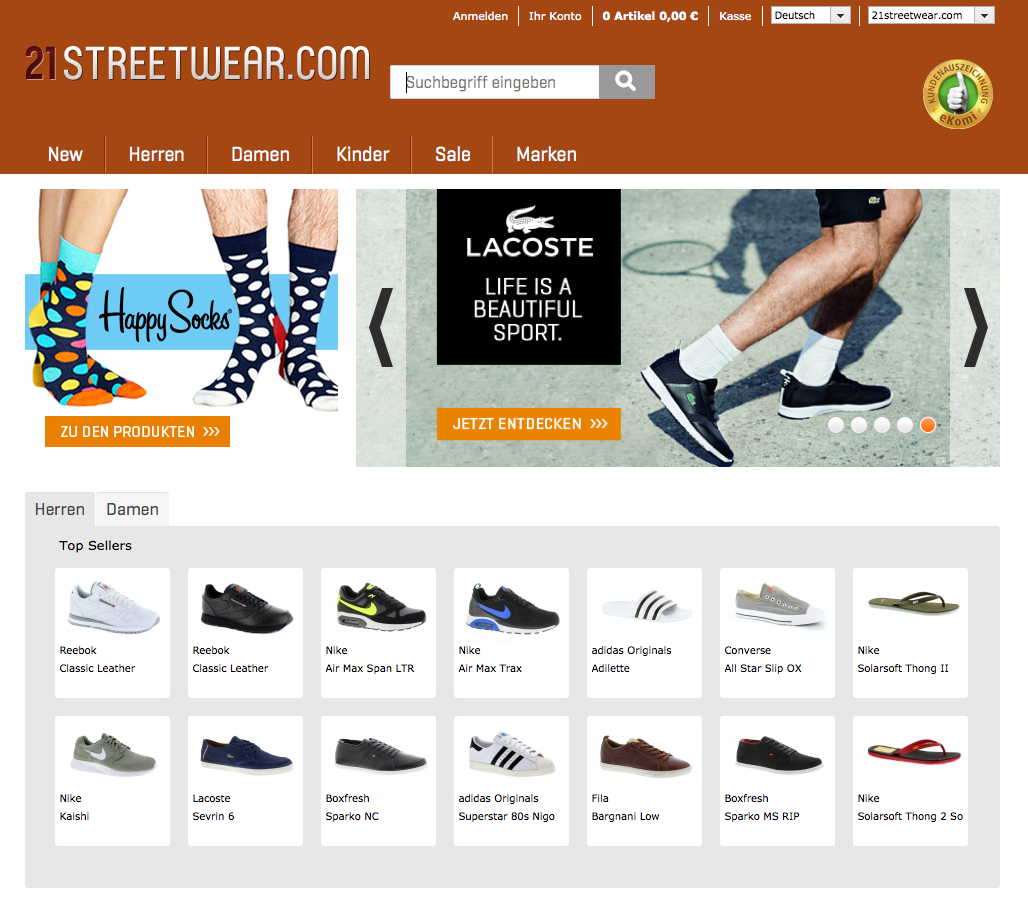Image resolution: width=1028 pixels, height=909 pixels.
Task: Open the Converse All Star Slip OX product
Action: (x=778, y=633)
